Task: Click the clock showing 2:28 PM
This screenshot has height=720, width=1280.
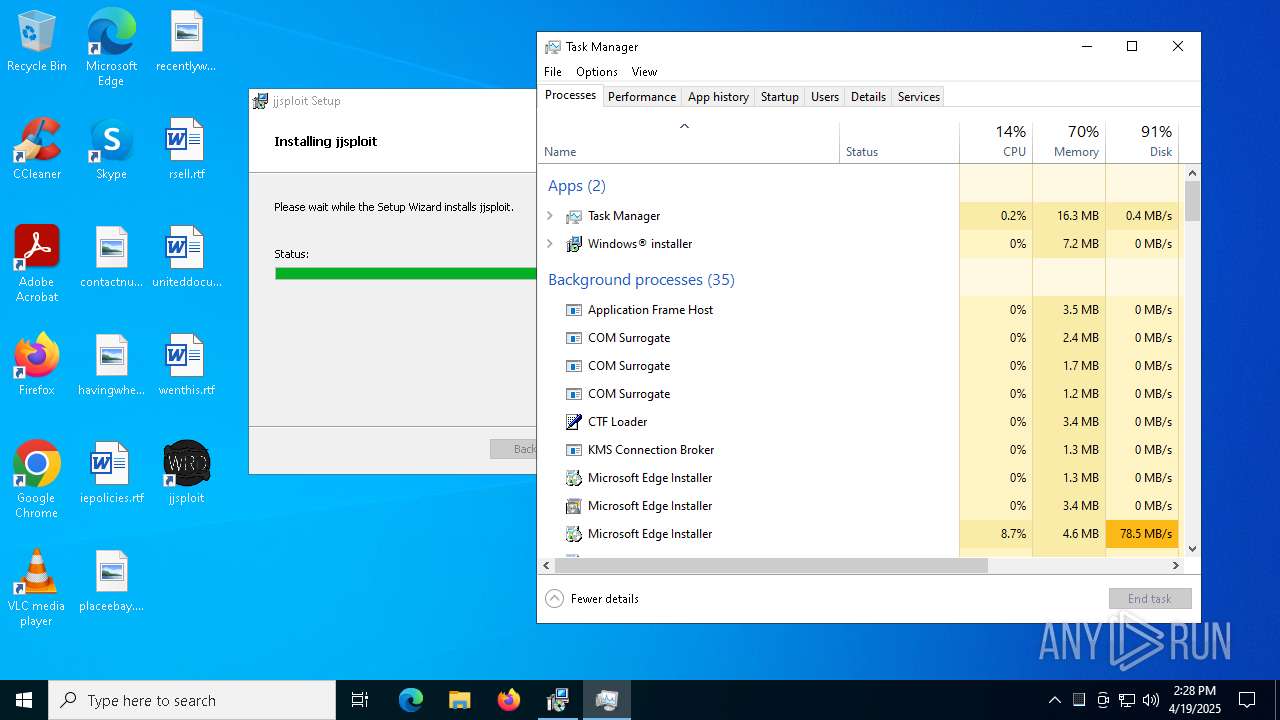Action: [x=1196, y=700]
